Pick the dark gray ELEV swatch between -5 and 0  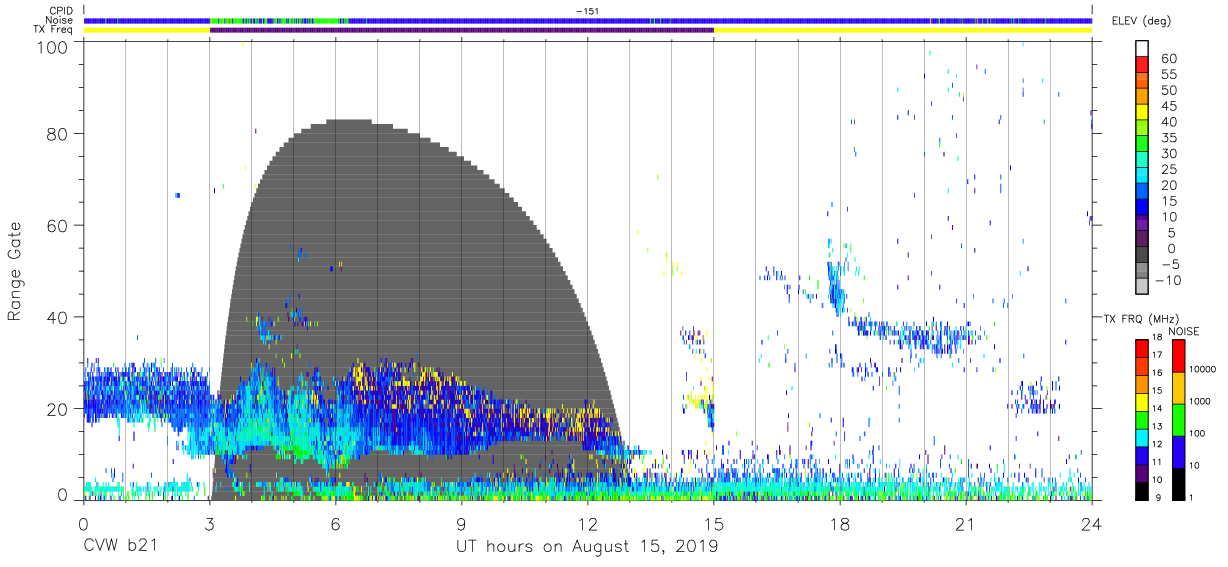point(1142,255)
